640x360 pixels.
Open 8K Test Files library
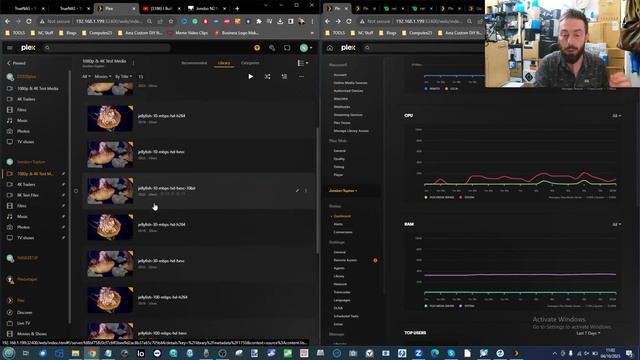pyautogui.click(x=28, y=195)
